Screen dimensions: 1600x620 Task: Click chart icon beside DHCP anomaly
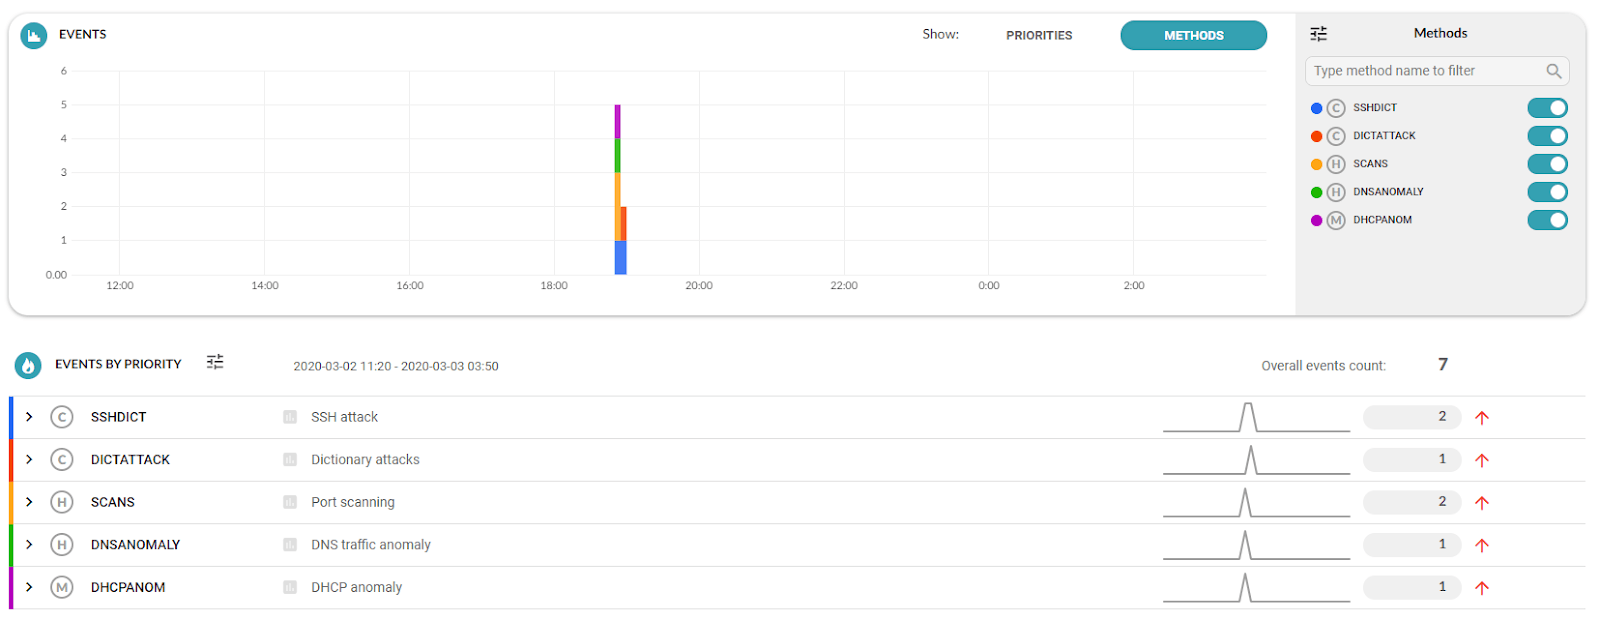click(290, 587)
